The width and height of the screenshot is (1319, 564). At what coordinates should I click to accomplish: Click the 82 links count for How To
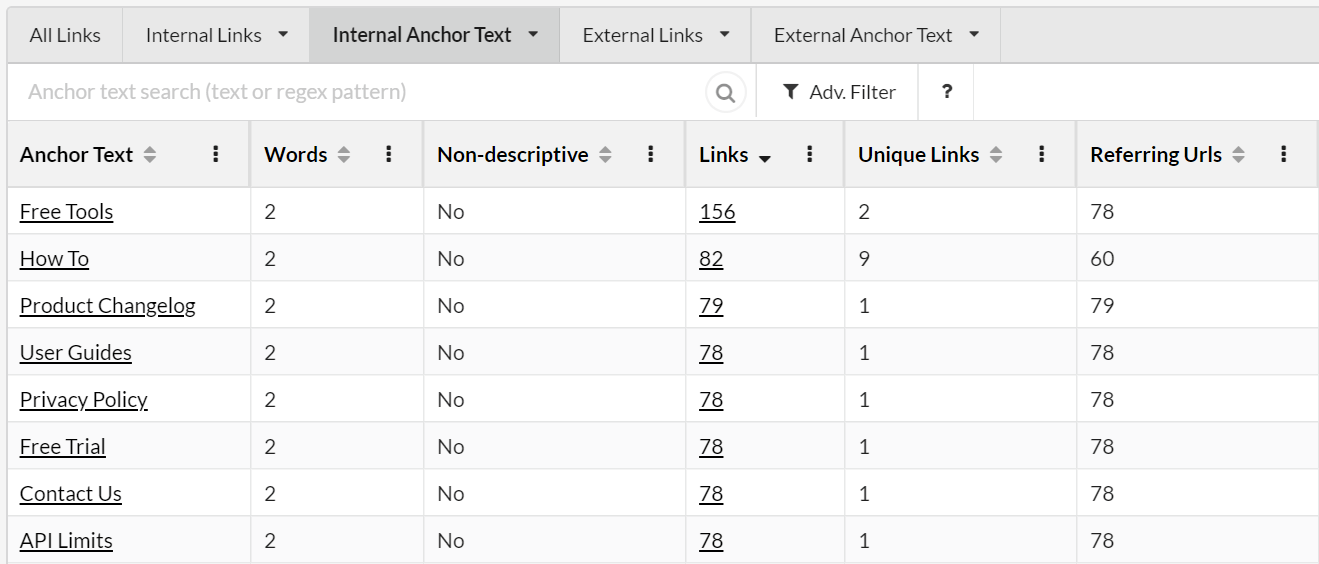click(711, 259)
